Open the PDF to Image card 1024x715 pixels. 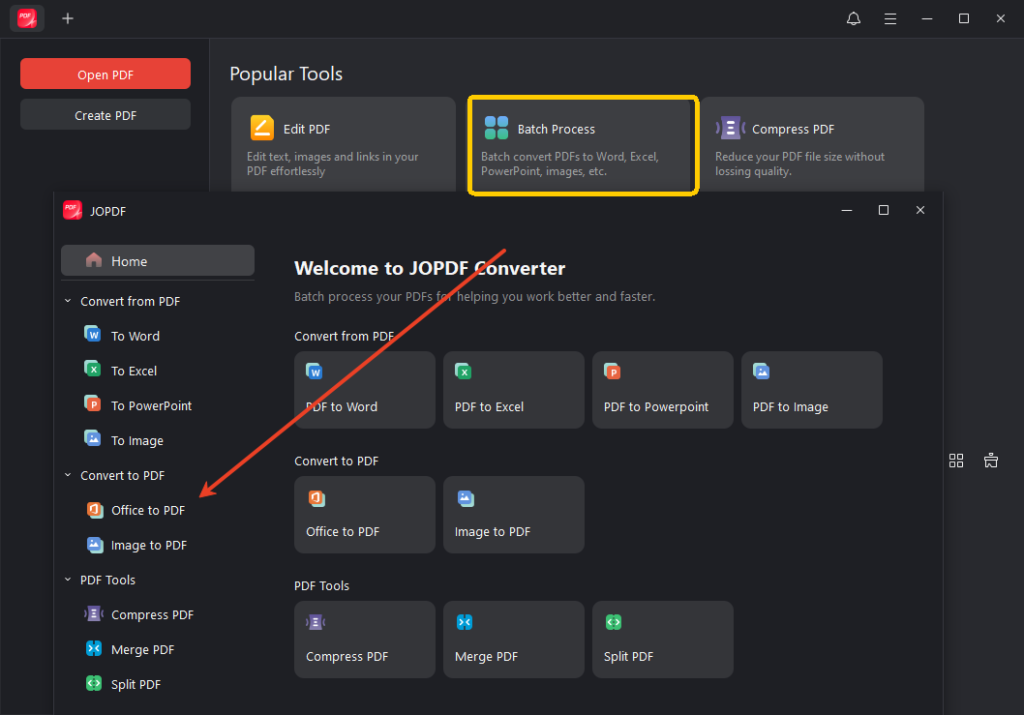point(811,389)
